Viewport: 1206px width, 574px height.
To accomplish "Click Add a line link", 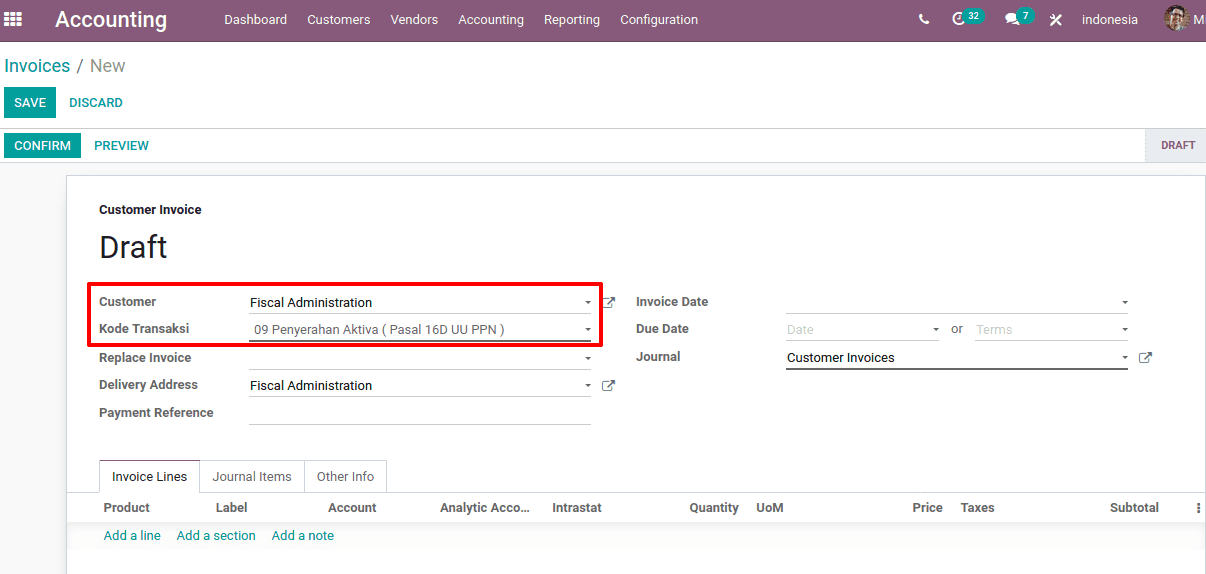I will click(132, 536).
